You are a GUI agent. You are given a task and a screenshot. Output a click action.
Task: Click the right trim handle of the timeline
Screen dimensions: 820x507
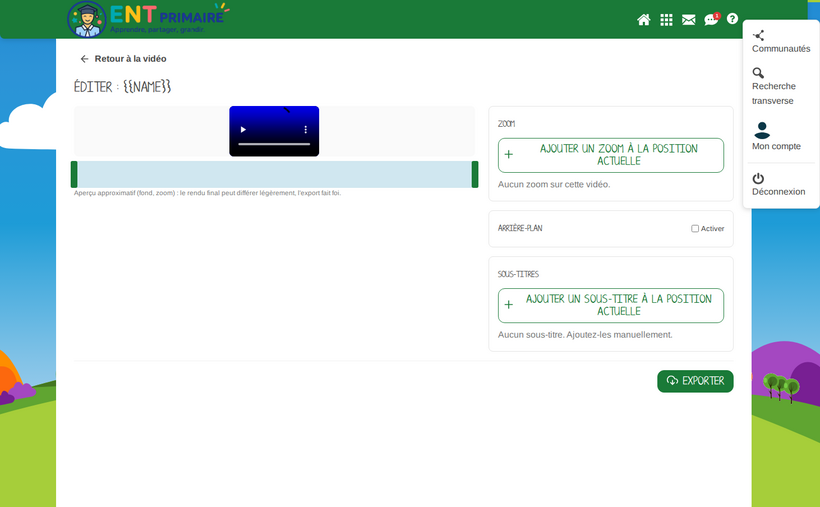coord(475,174)
